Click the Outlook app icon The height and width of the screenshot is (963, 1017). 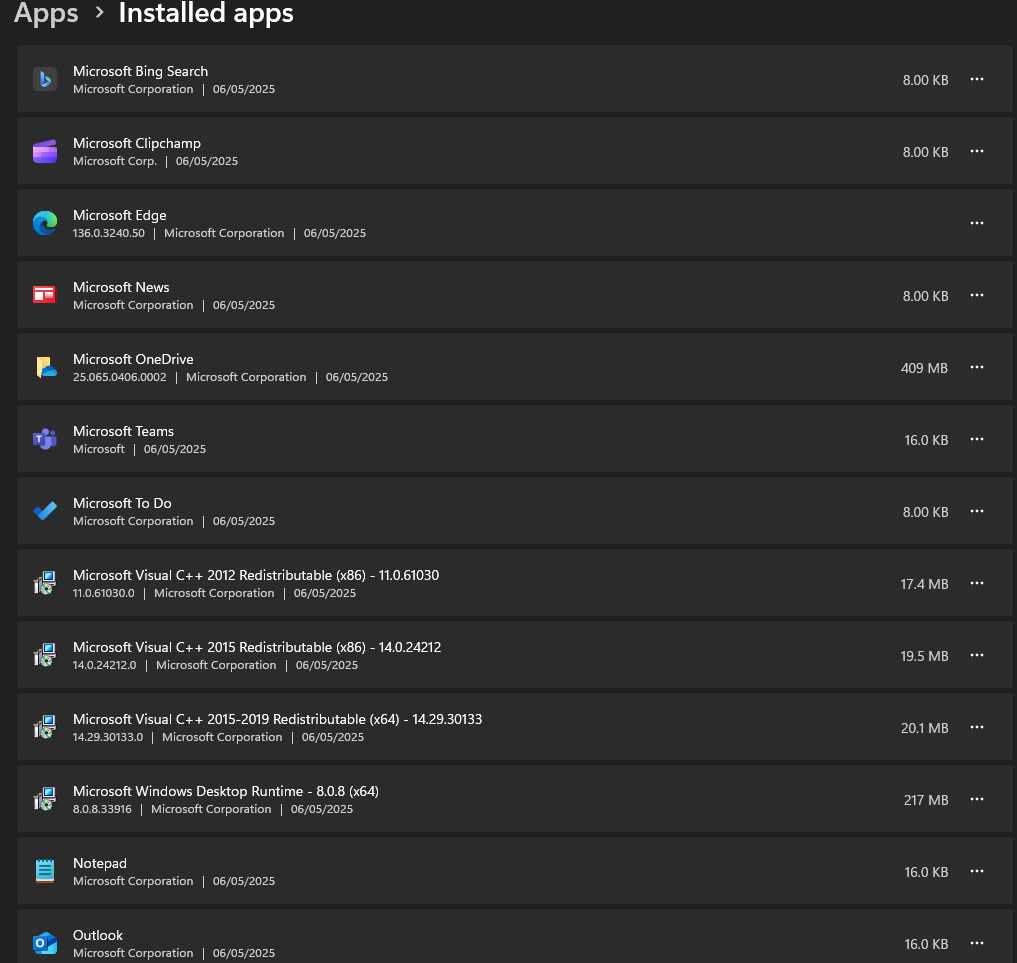tap(45, 943)
